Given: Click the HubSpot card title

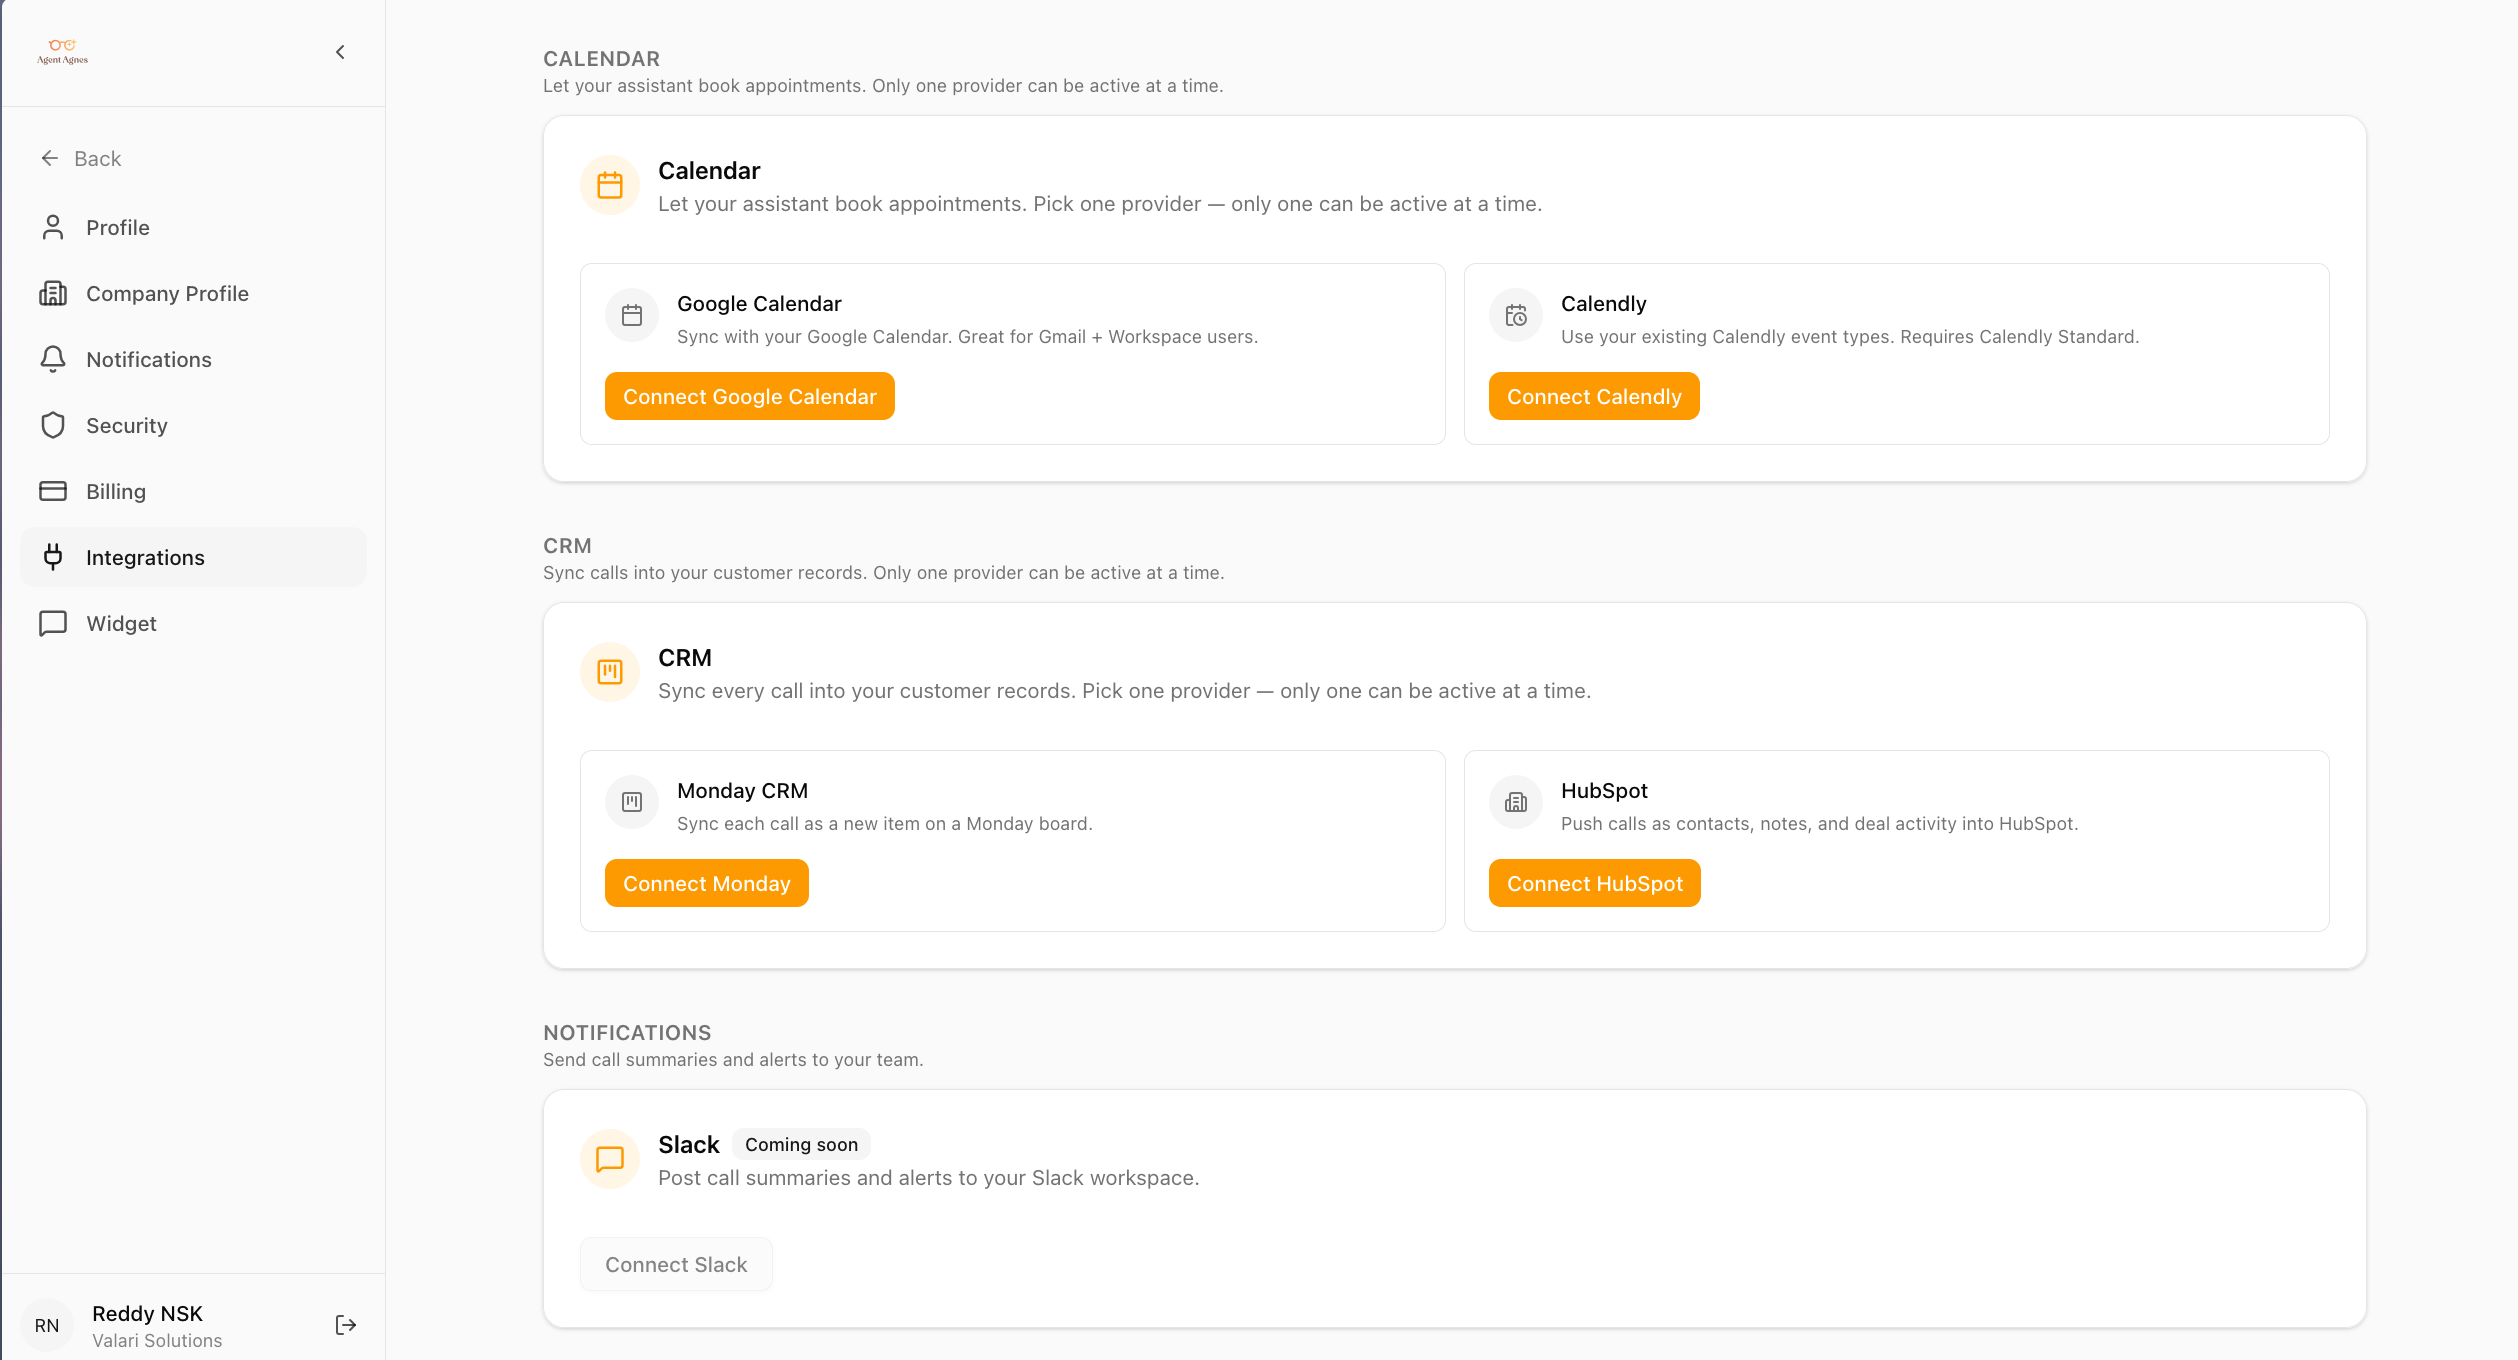Looking at the screenshot, I should click(1604, 790).
